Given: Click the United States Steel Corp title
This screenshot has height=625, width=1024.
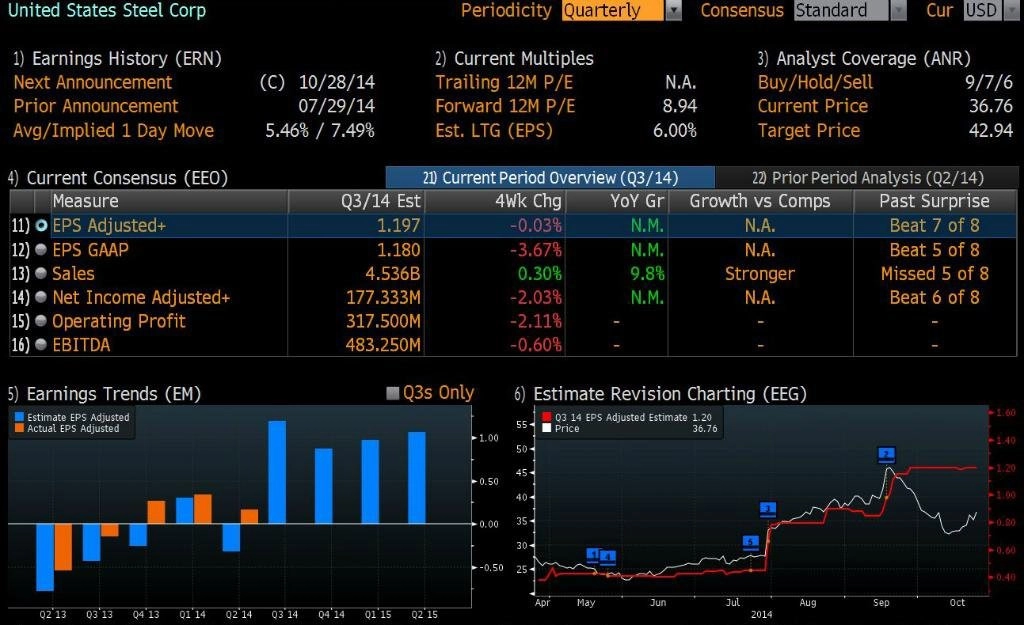Looking at the screenshot, I should pos(107,10).
